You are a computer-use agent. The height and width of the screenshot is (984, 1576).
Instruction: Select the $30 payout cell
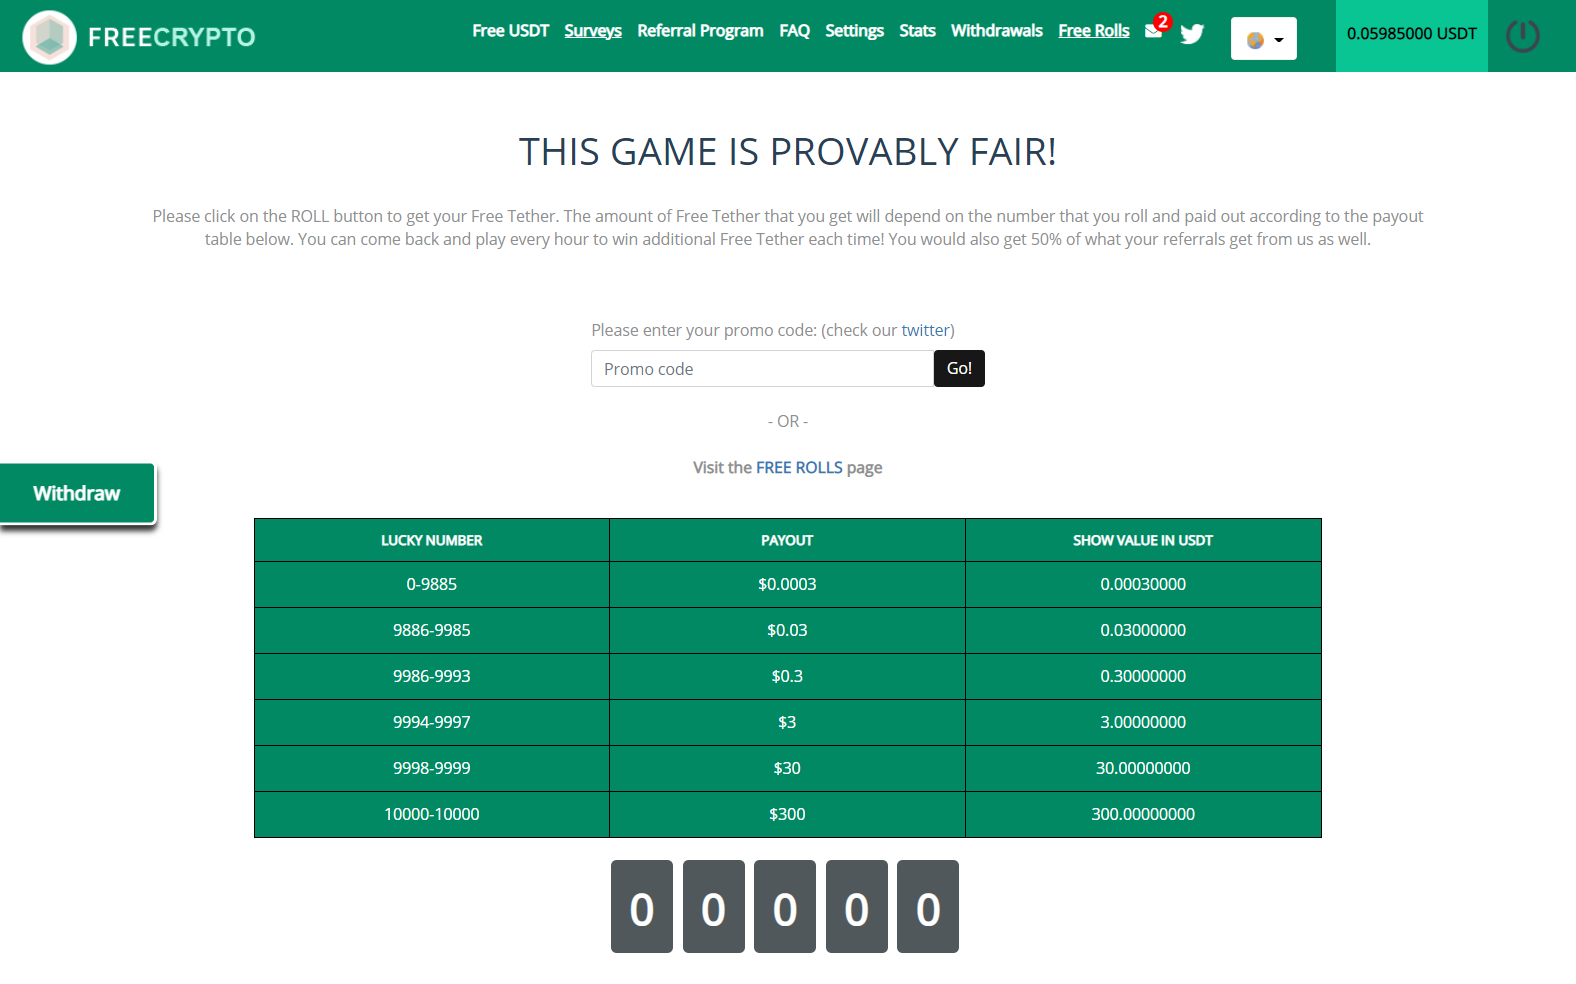click(x=787, y=768)
